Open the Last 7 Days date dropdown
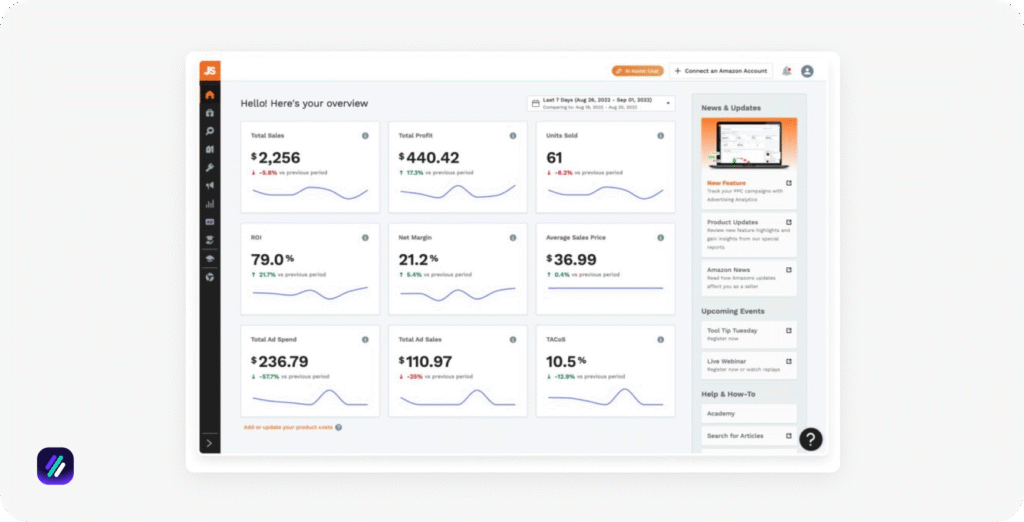Image resolution: width=1024 pixels, height=522 pixels. (601, 103)
